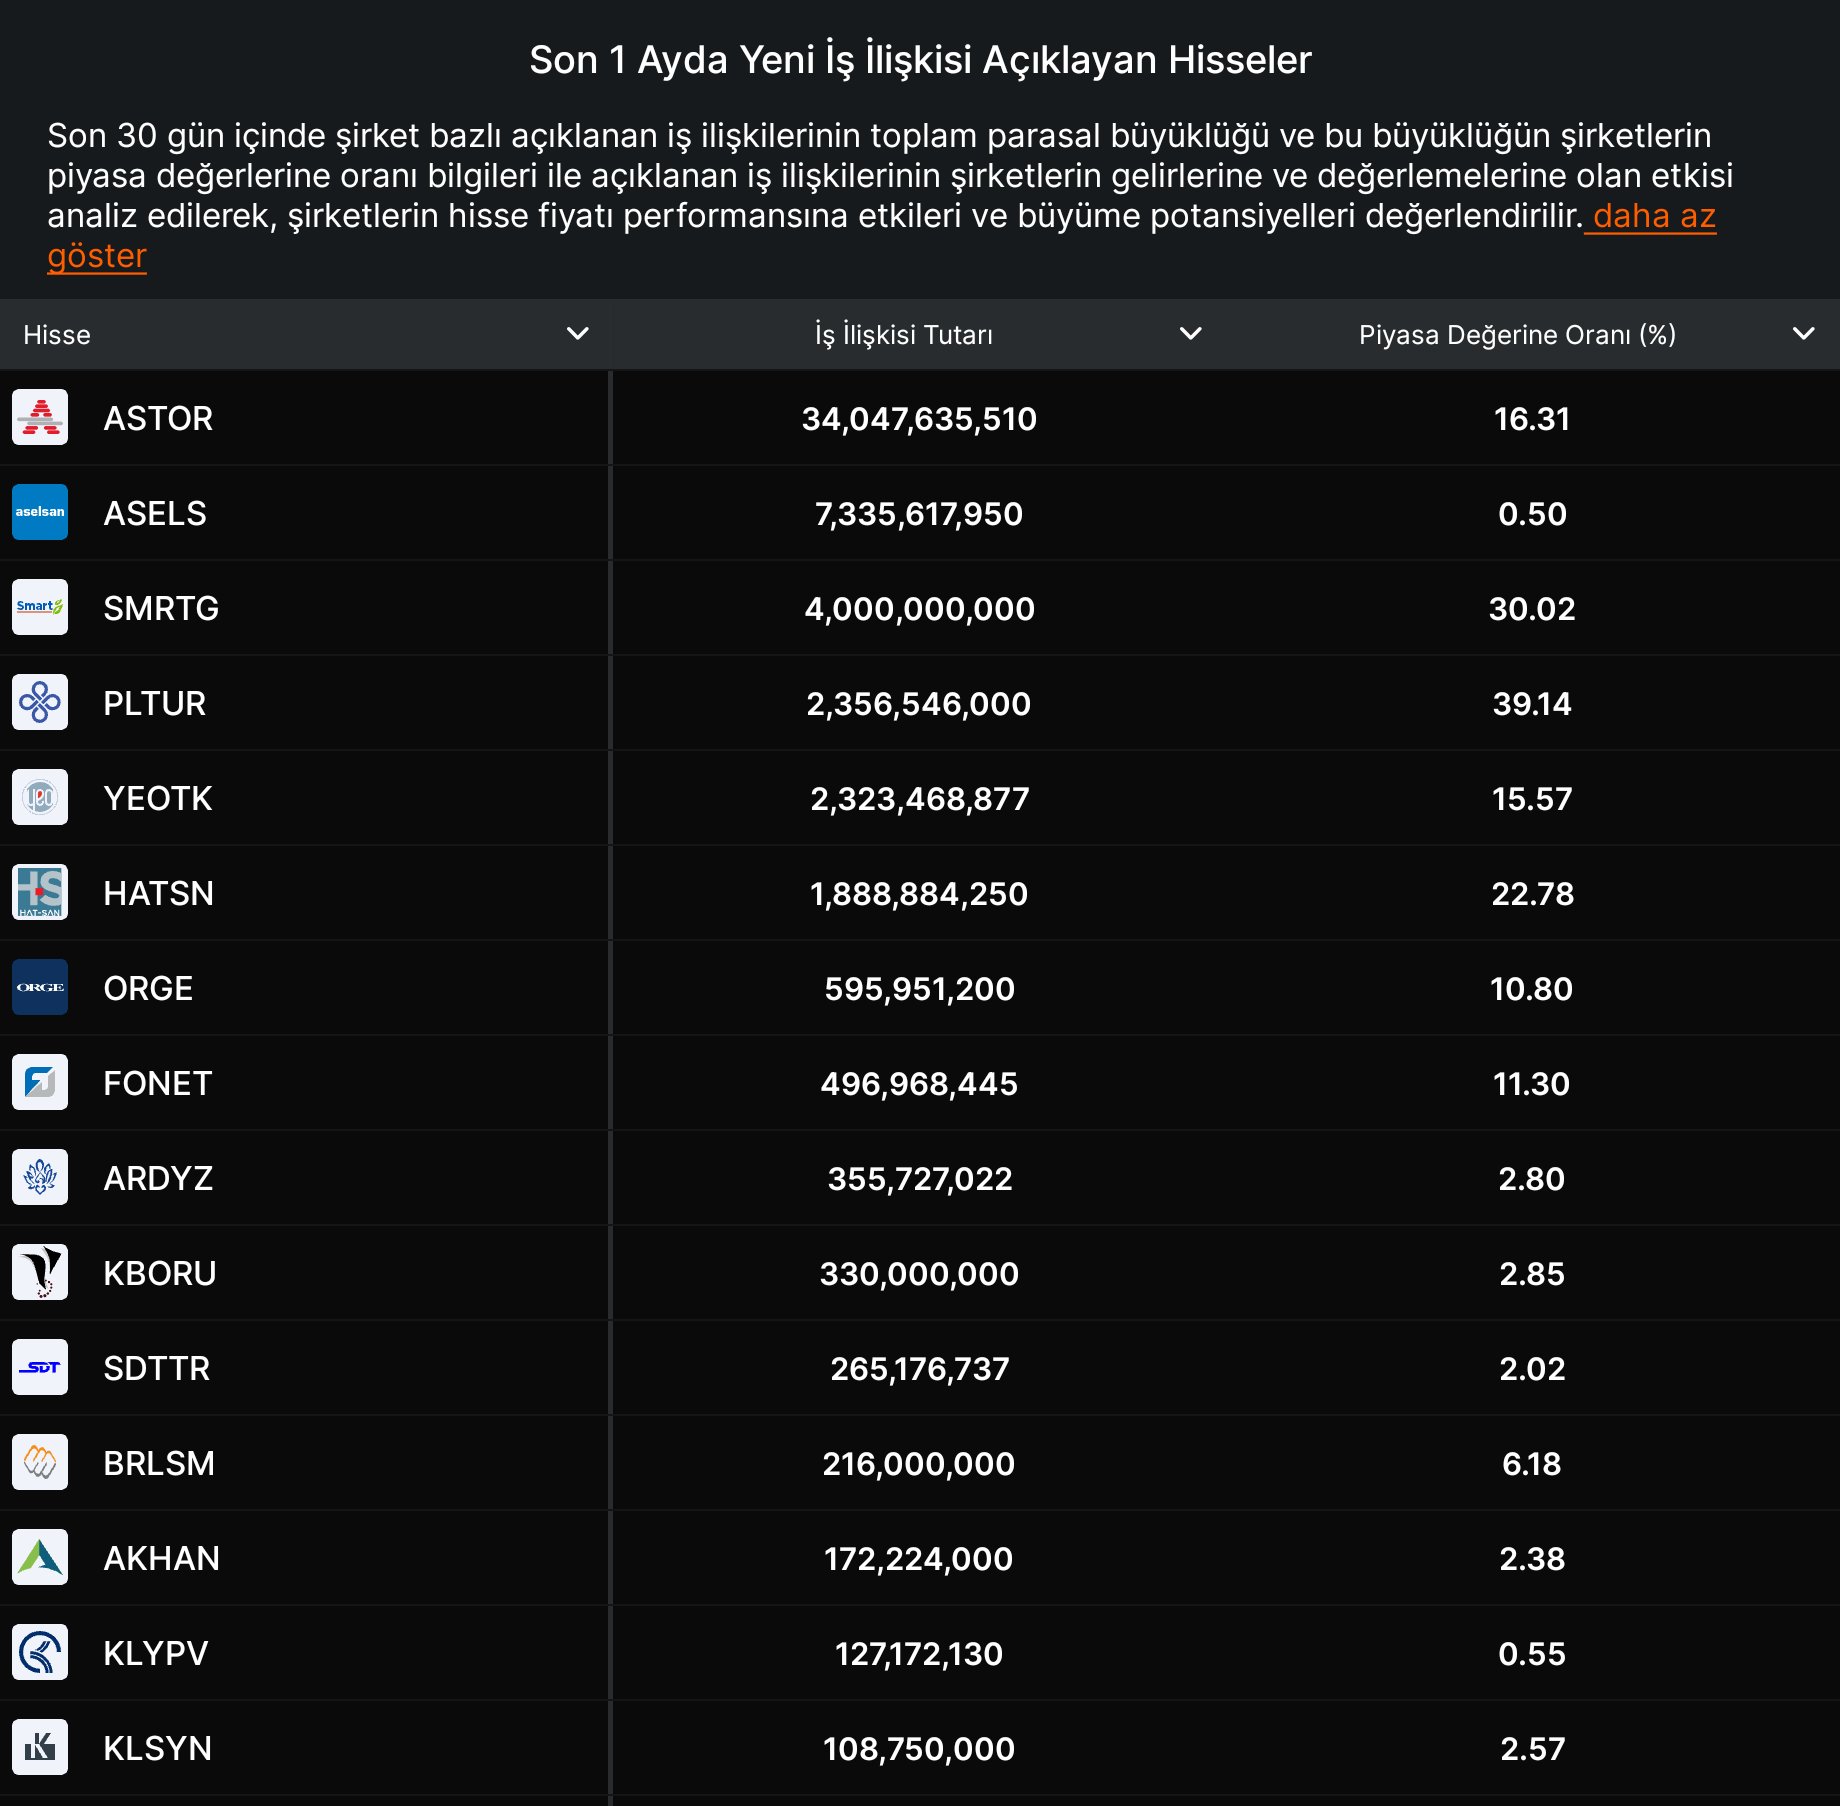Click the Aselsan logo next to ASELS
Viewport: 1840px width, 1806px height.
tap(40, 513)
